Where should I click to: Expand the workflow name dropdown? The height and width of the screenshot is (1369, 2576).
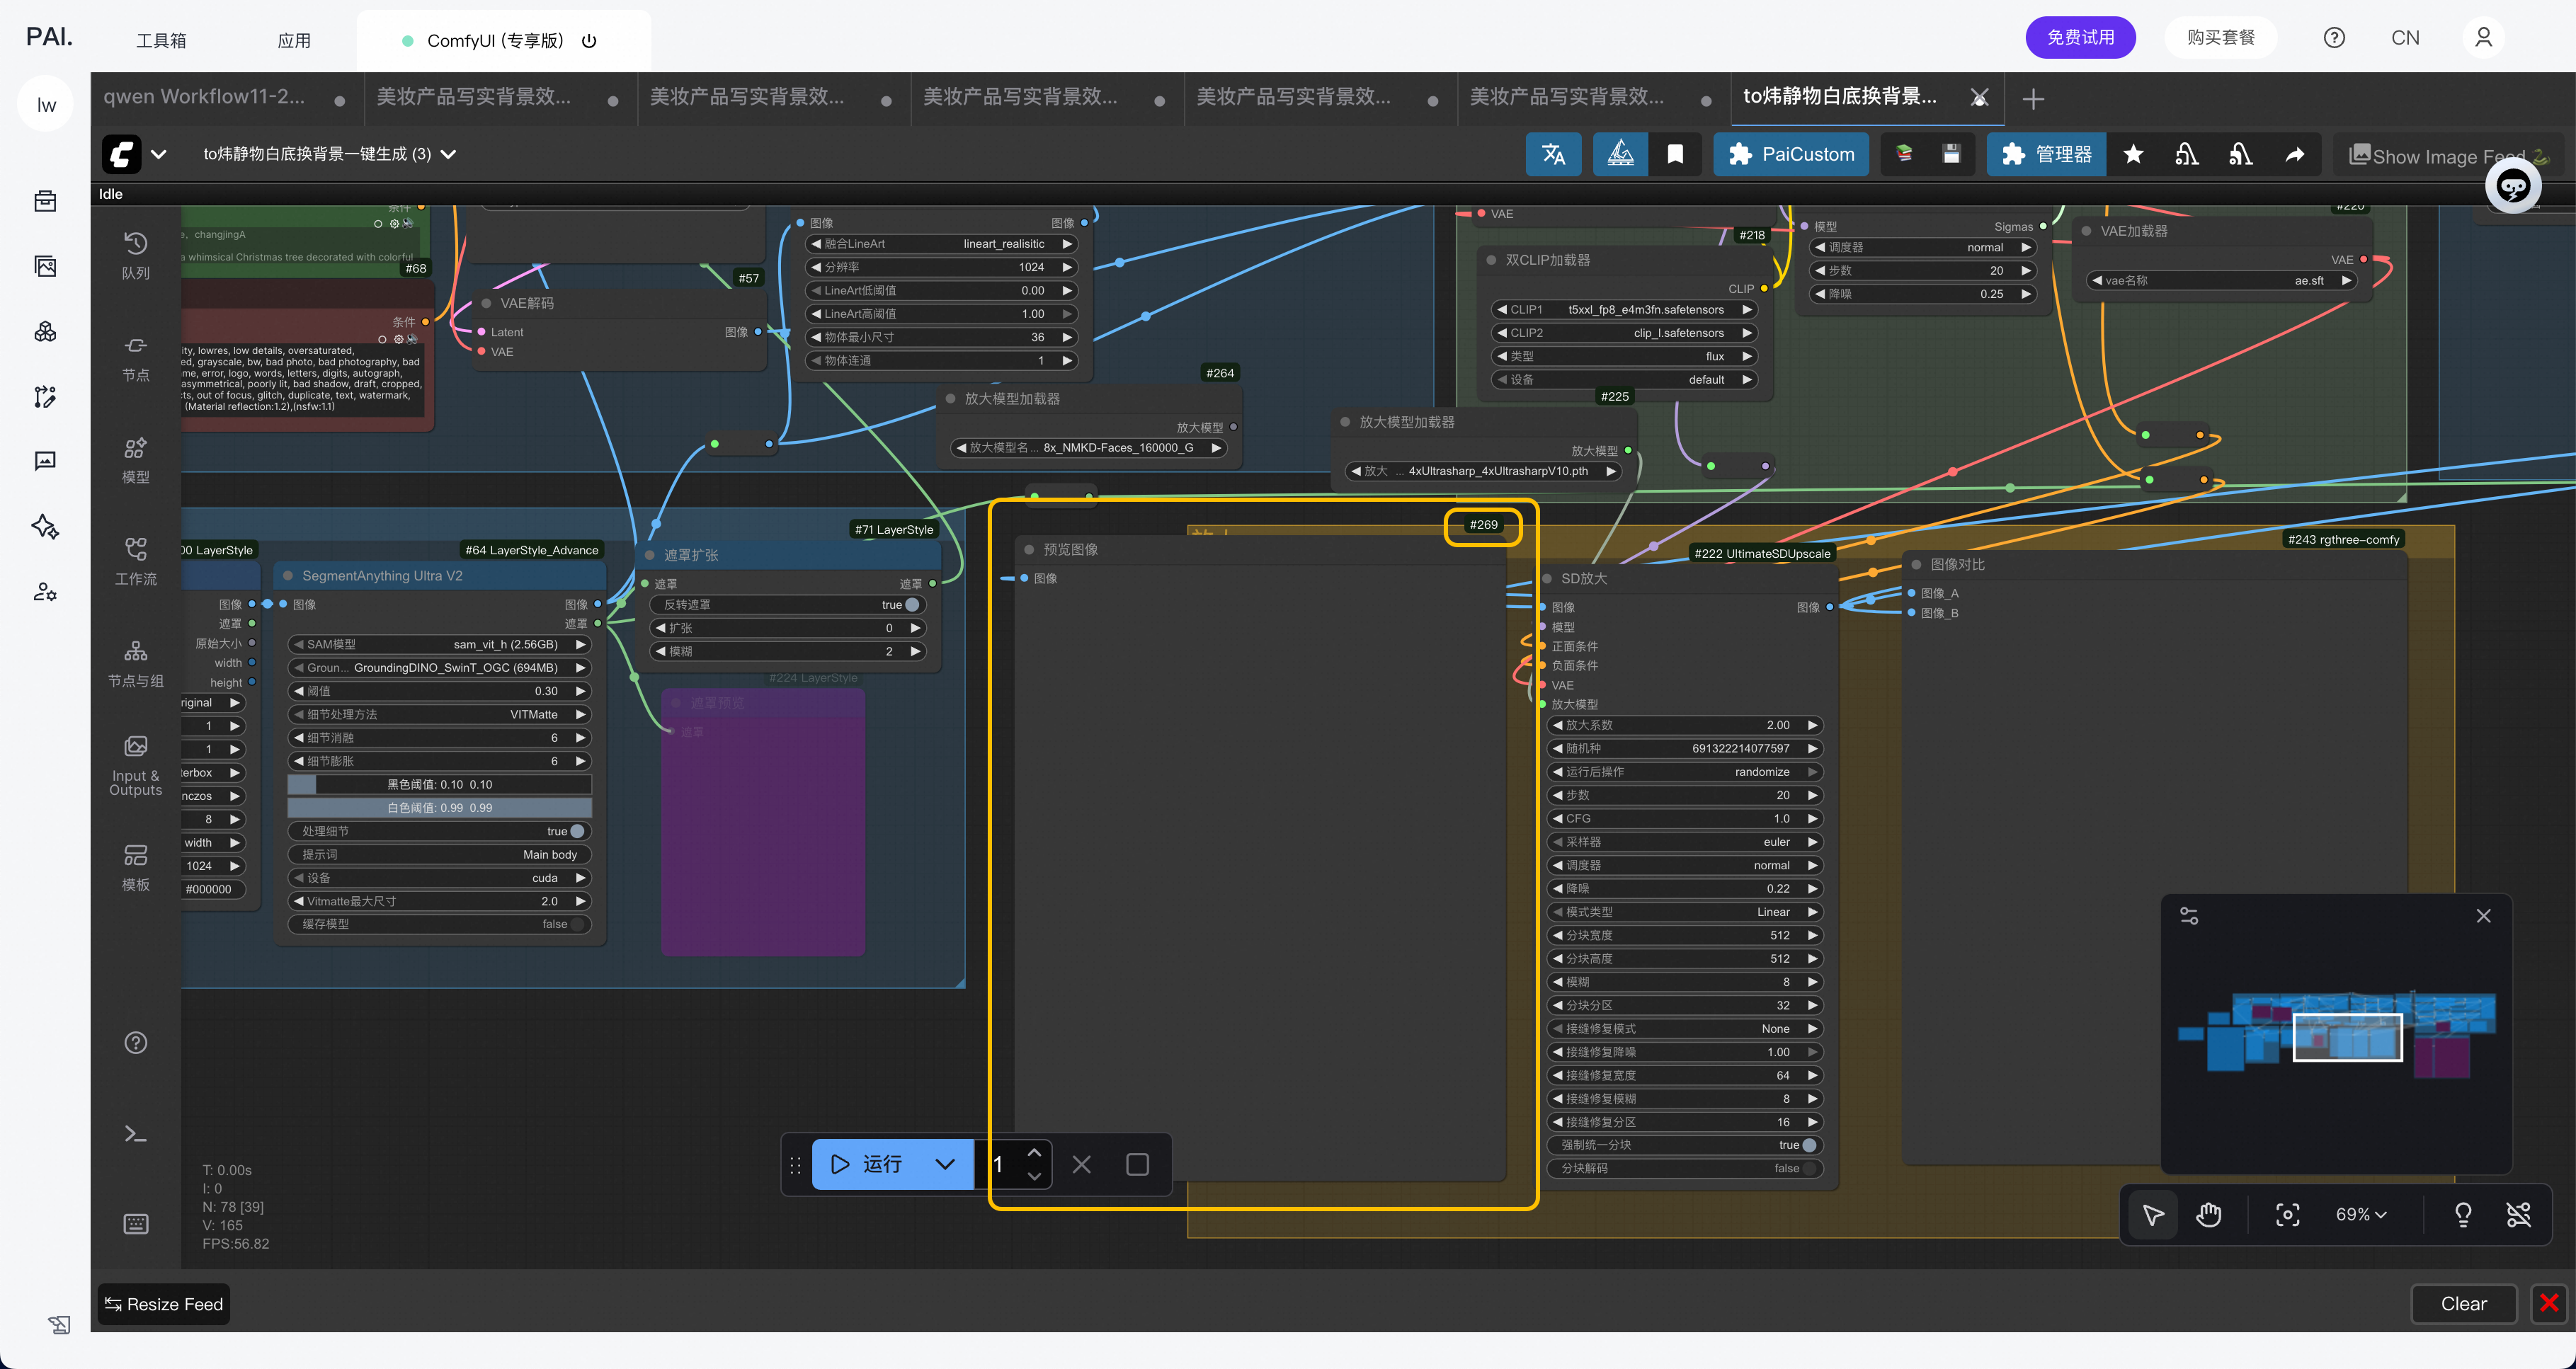coord(449,154)
